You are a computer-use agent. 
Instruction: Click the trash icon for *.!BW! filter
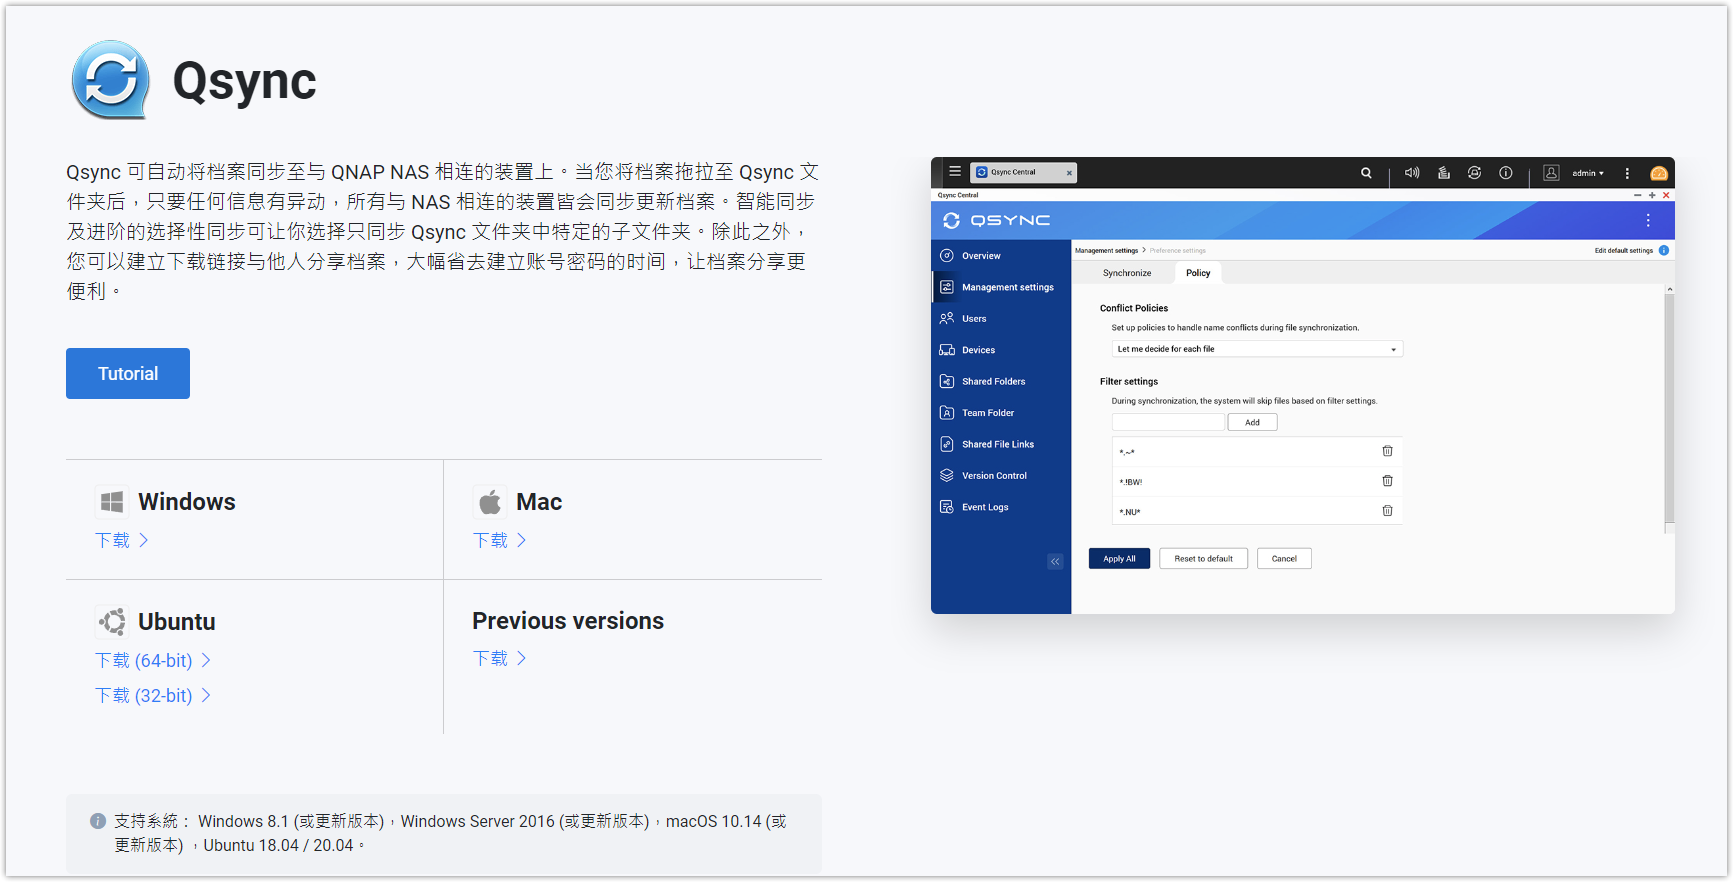(1387, 481)
